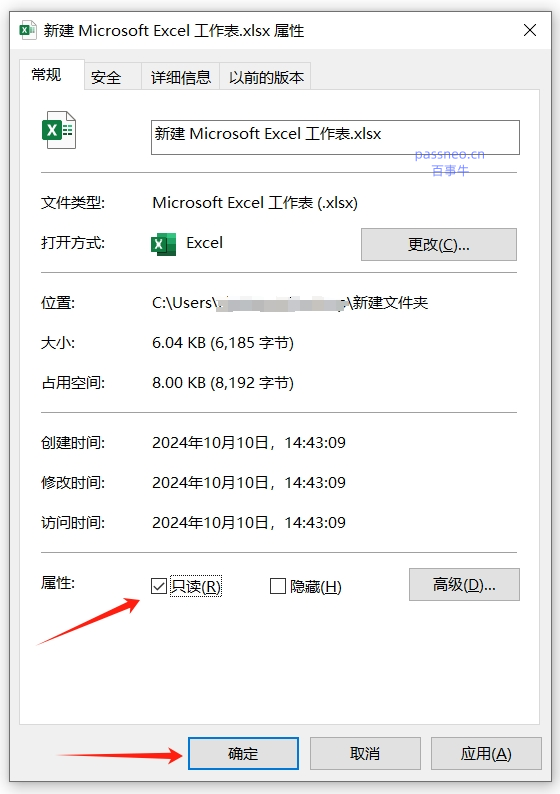
Task: Click file type value Microsoft Excel 工作表 (.xlsx)
Action: point(255,203)
